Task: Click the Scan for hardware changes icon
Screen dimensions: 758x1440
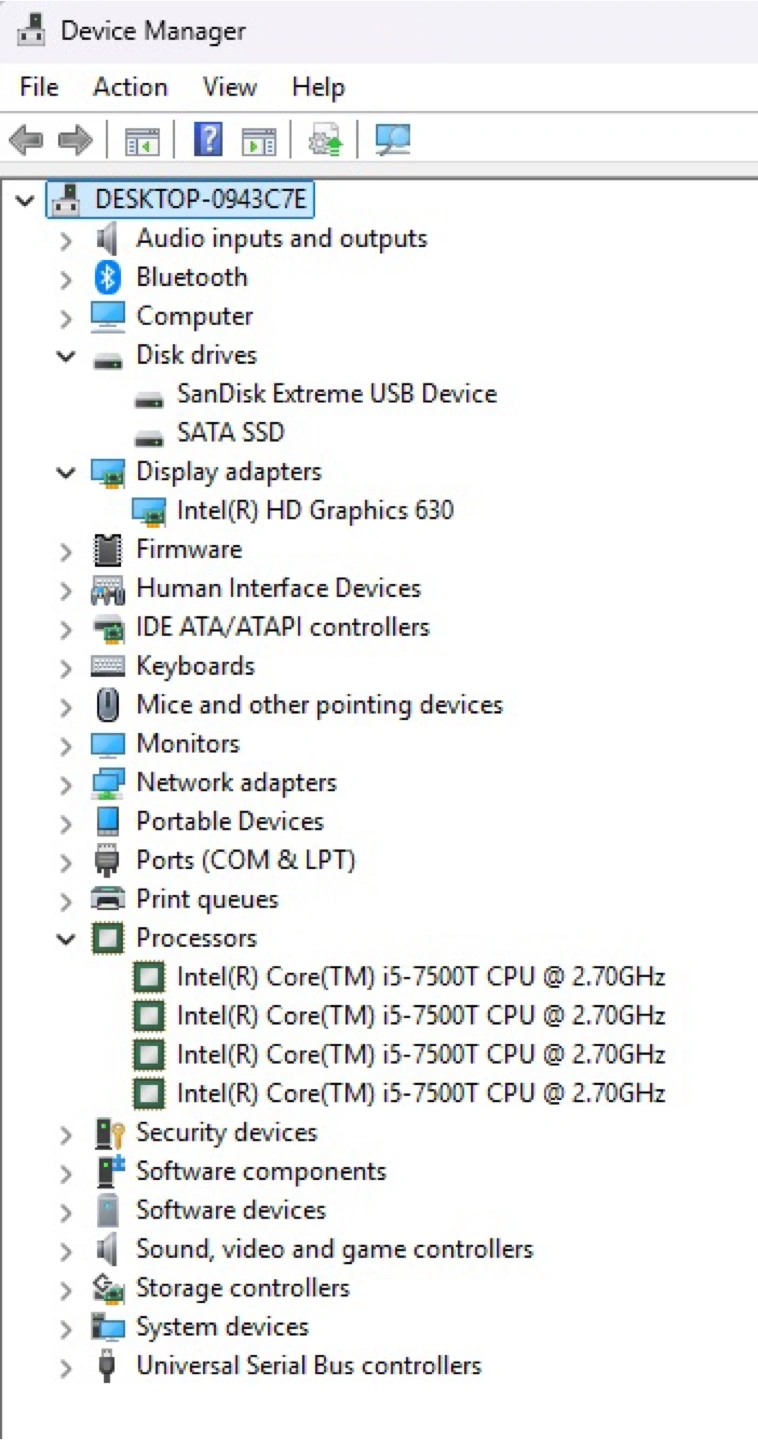Action: [x=393, y=140]
